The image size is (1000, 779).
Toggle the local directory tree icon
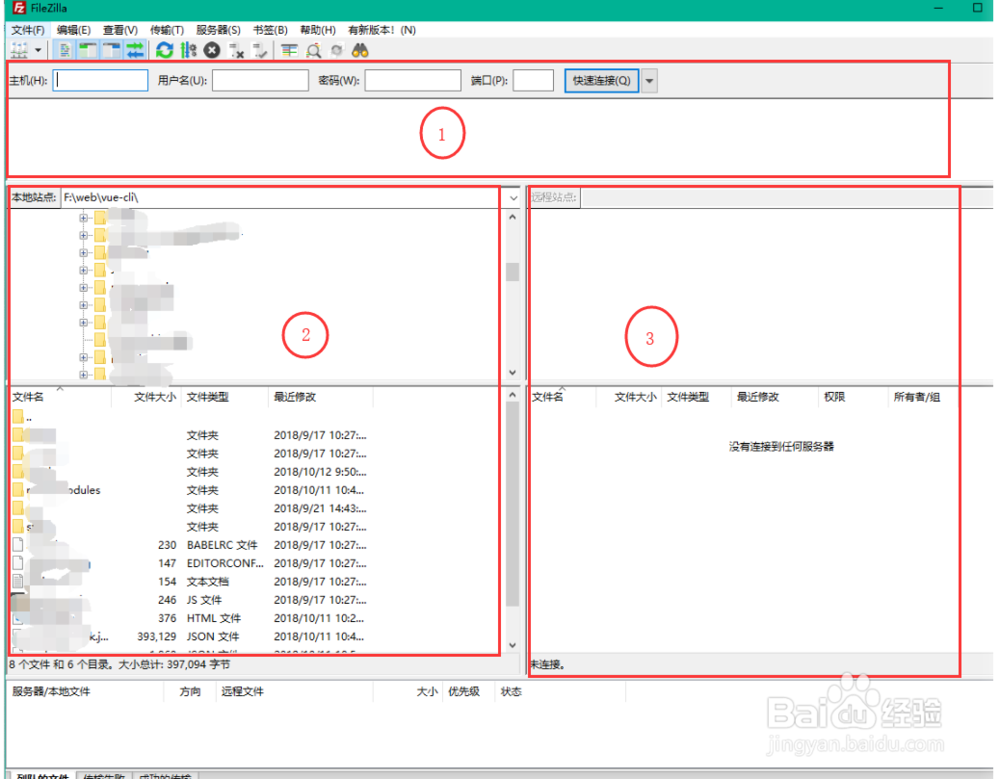click(x=88, y=50)
